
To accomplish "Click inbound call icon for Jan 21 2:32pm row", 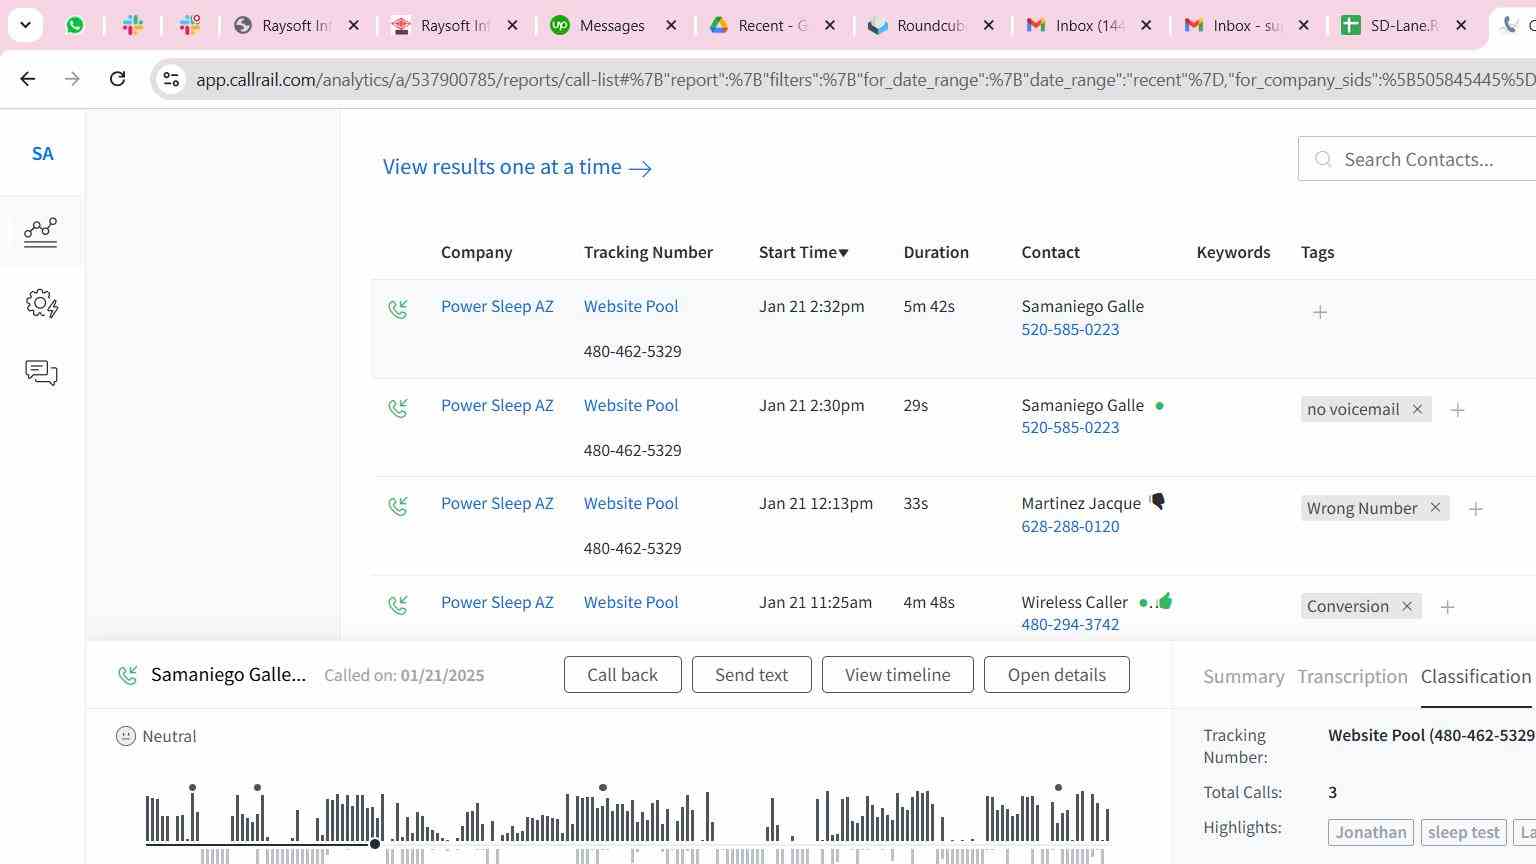I will [398, 309].
